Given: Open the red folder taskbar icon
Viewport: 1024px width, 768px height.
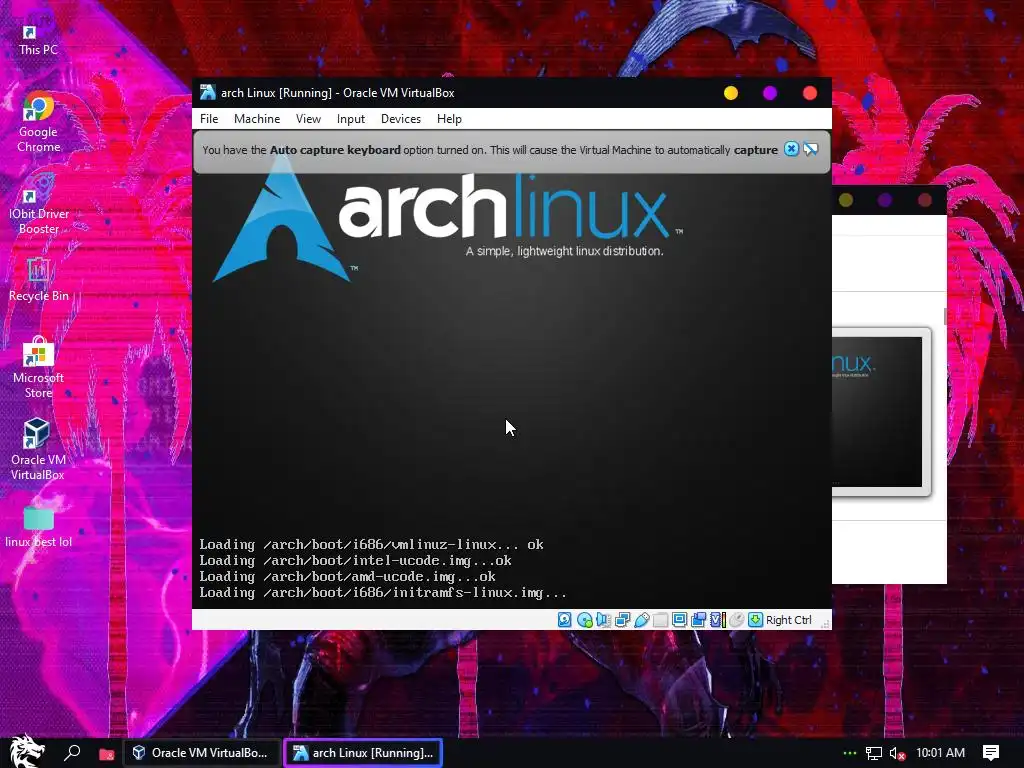Looking at the screenshot, I should tap(106, 754).
